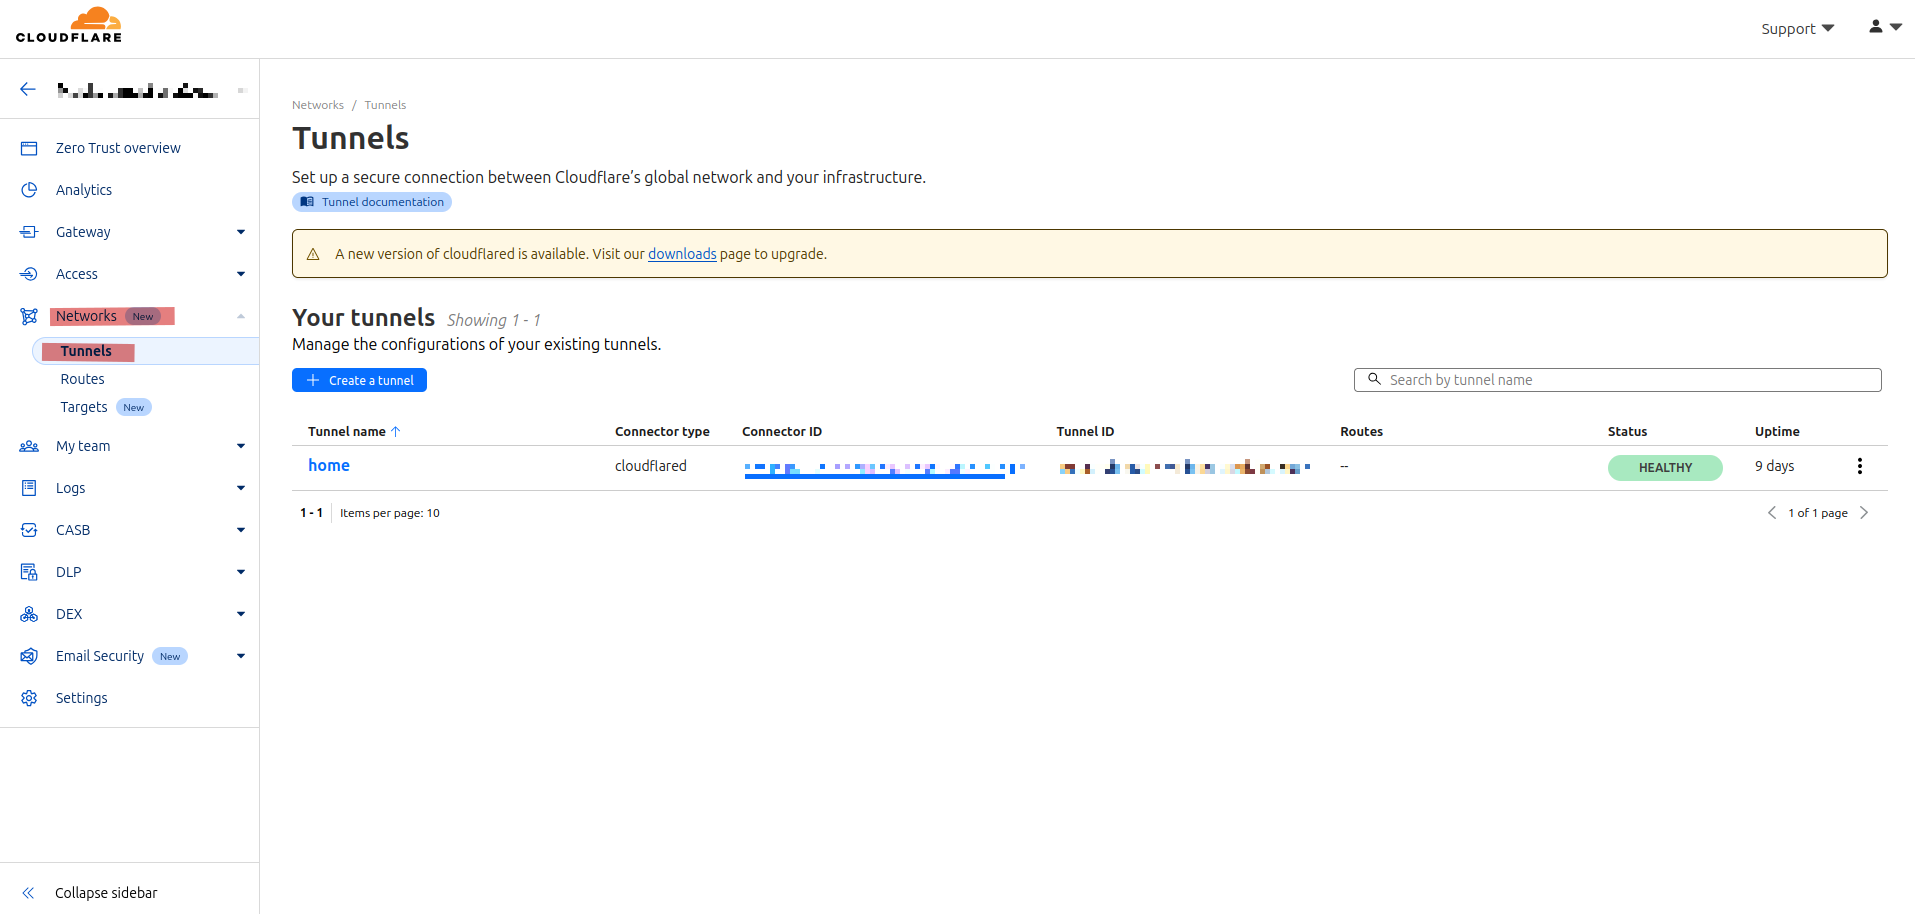
Task: Click the Tunnel name column header
Action: (346, 432)
